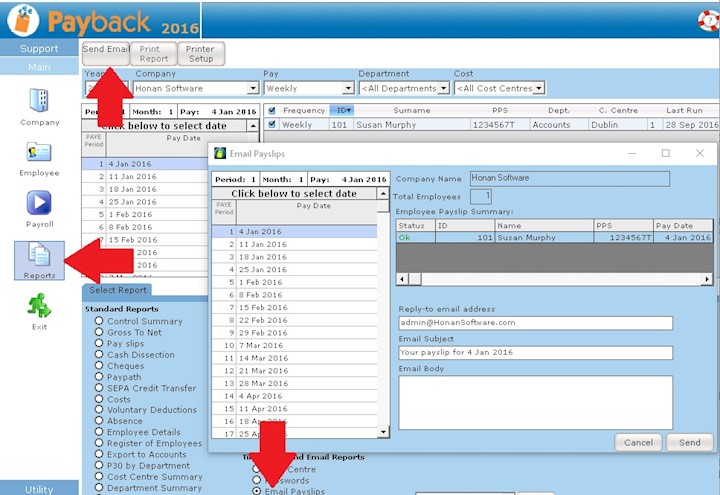720x495 pixels.
Task: Cancel the Email Payslips dialog
Action: (638, 442)
